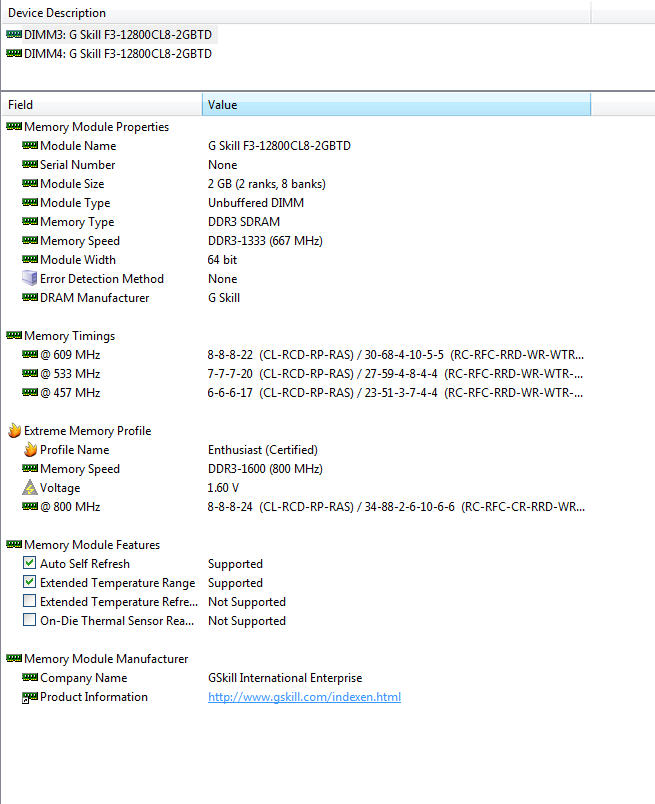Viewport: 655px width, 804px height.
Task: Select the 'GSkill International Enterprise' value
Action: 285,678
